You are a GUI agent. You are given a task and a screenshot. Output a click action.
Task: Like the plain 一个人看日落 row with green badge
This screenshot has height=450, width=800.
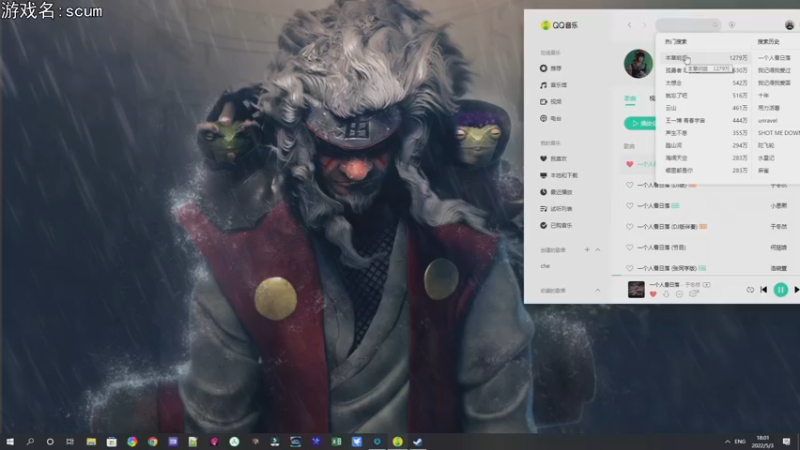[x=630, y=206]
